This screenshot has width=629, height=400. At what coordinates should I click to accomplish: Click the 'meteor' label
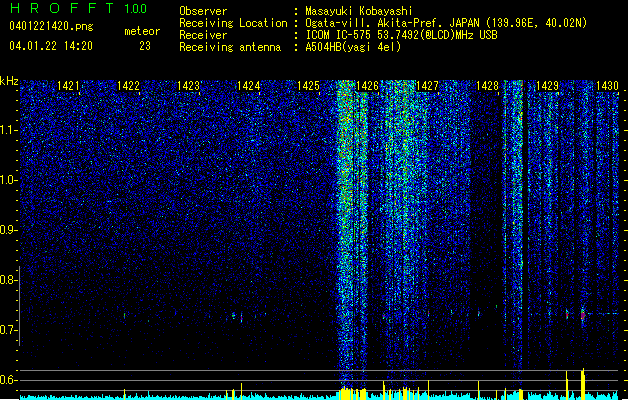coord(142,31)
